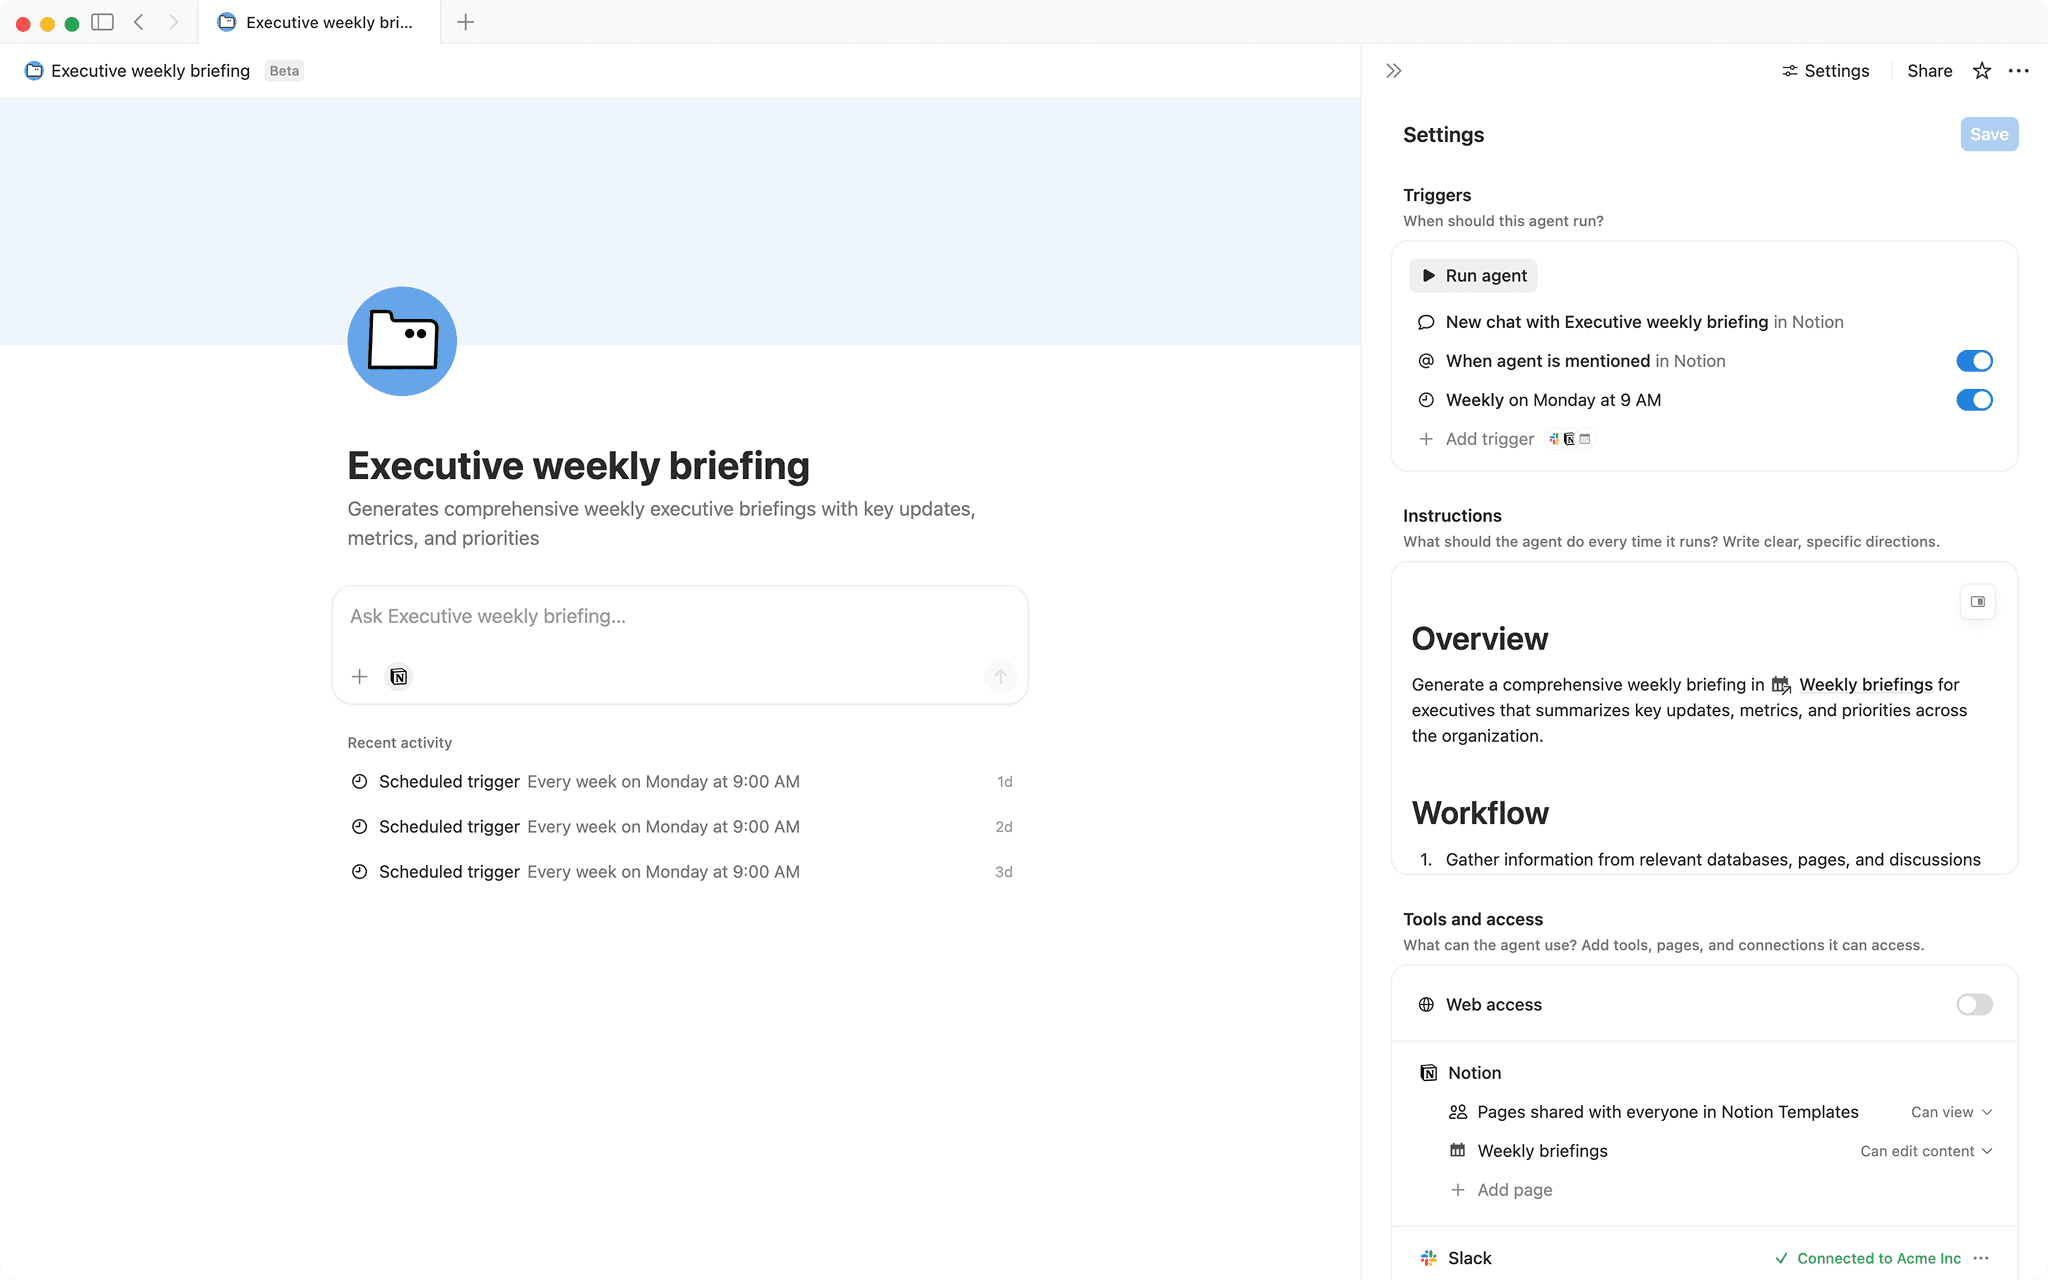Disable the When agent is mentioned trigger
Viewport: 2048px width, 1280px height.
click(x=1973, y=360)
